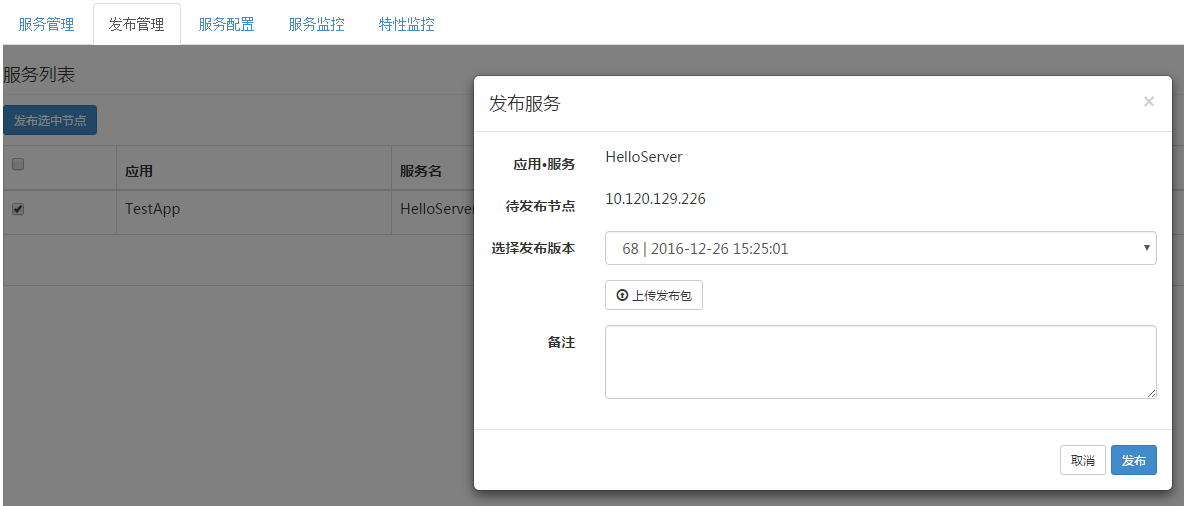Uncheck the TestApp row checkbox

pos(17,209)
